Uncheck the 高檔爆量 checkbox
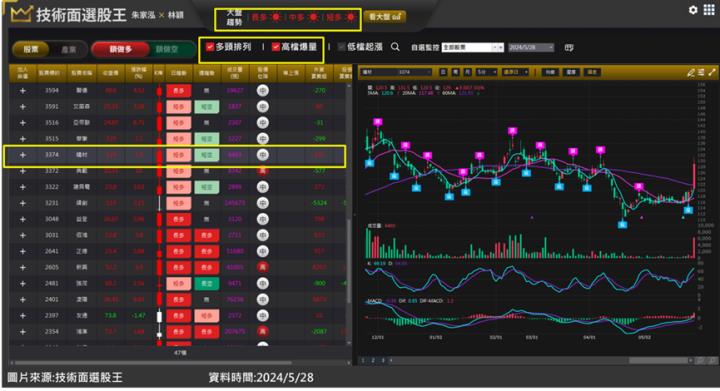Viewport: 720px width, 391px height. click(x=276, y=46)
